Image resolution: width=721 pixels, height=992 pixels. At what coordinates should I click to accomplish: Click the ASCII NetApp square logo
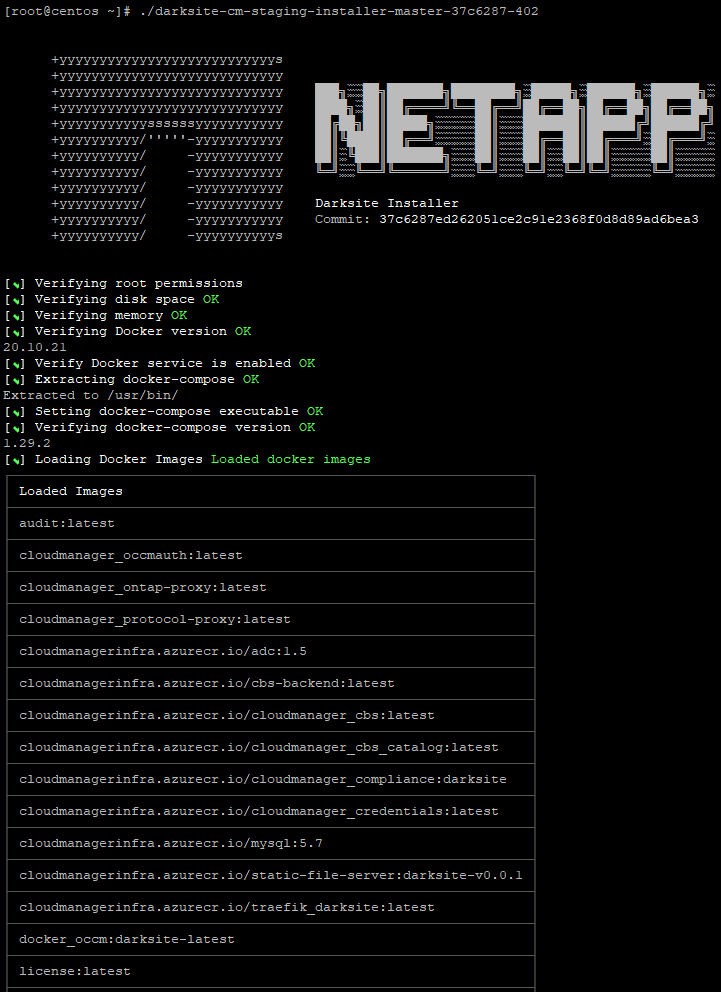(x=167, y=148)
